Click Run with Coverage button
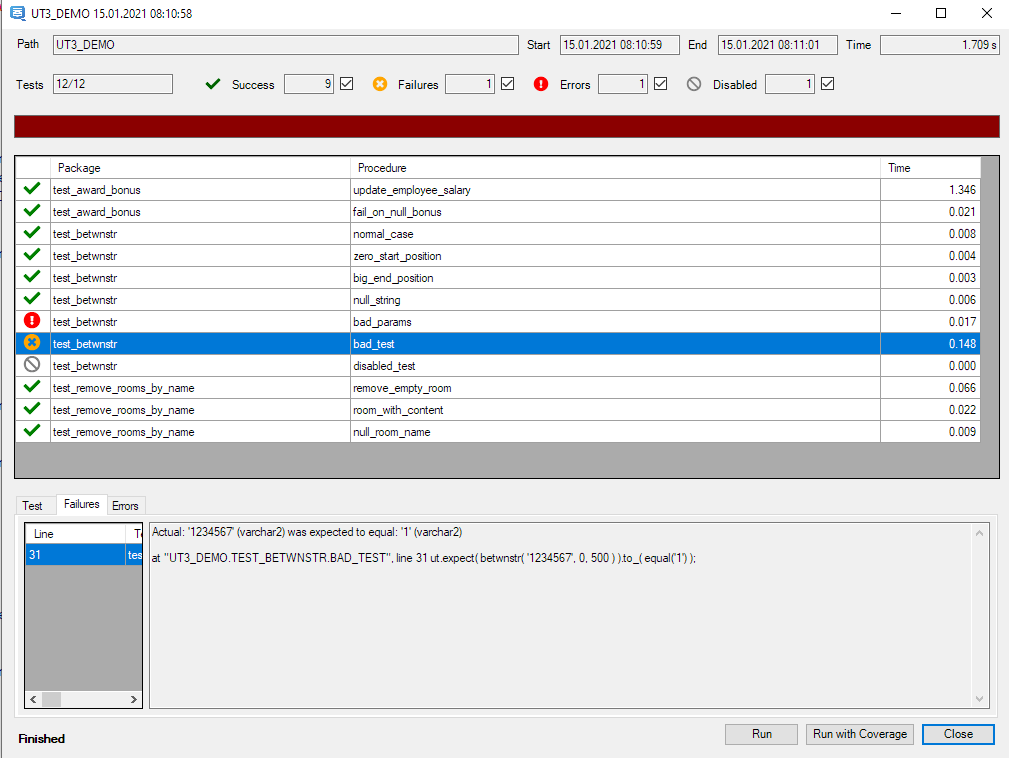The image size is (1009, 758). [860, 734]
